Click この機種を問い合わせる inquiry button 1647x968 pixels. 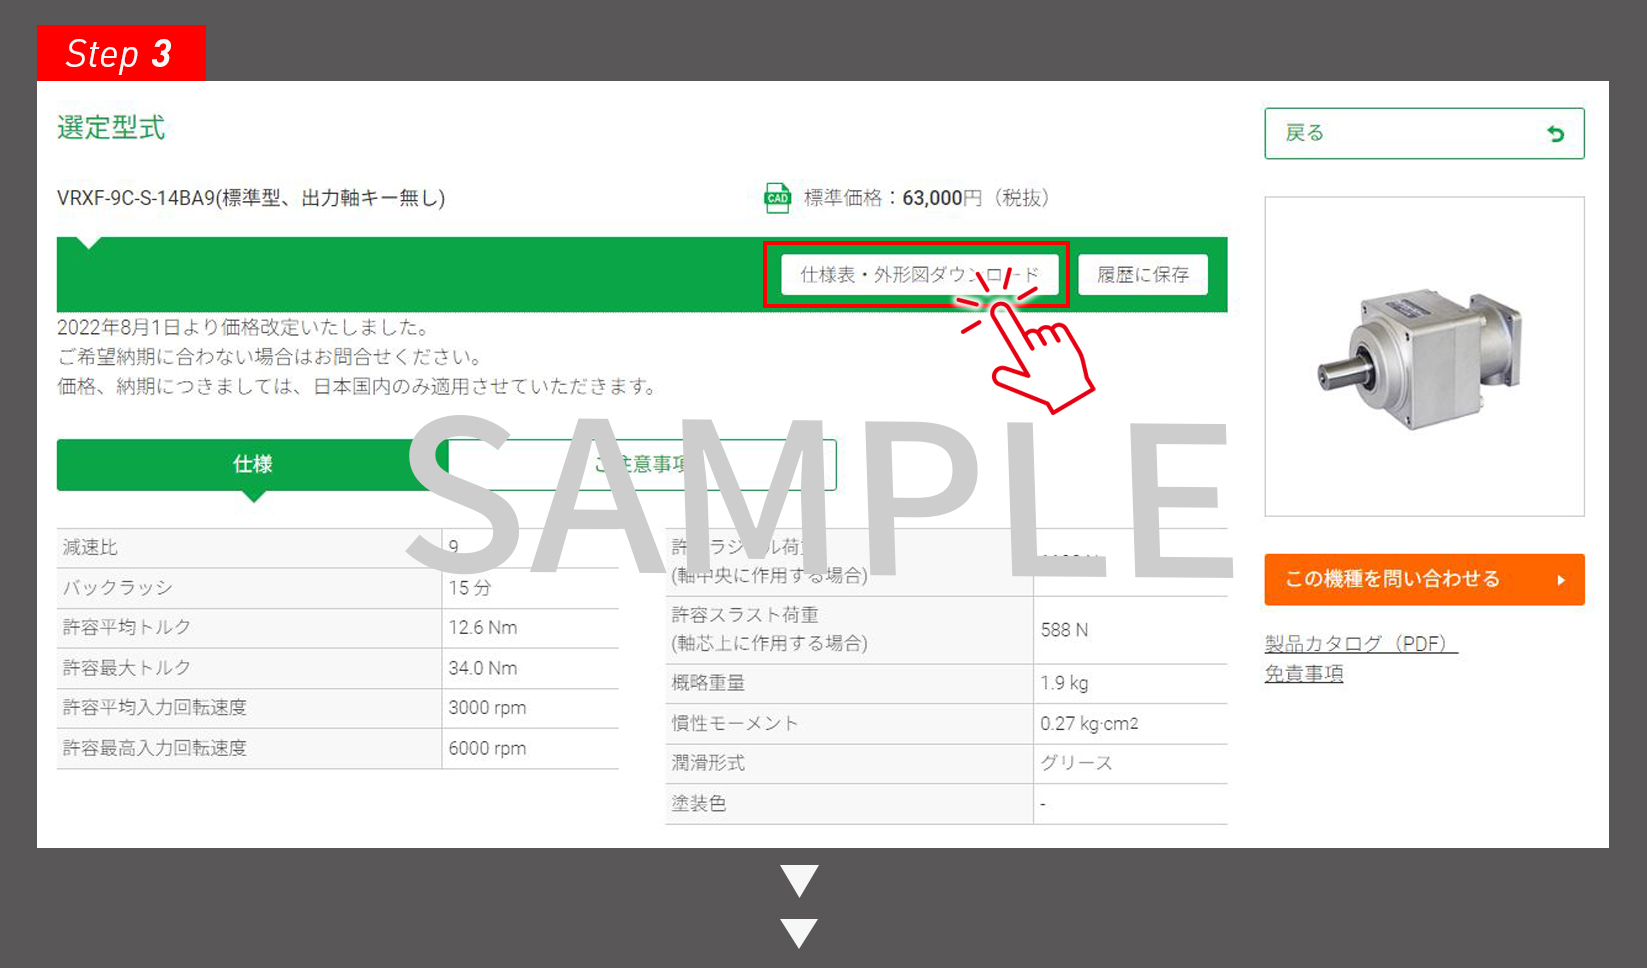click(1424, 579)
